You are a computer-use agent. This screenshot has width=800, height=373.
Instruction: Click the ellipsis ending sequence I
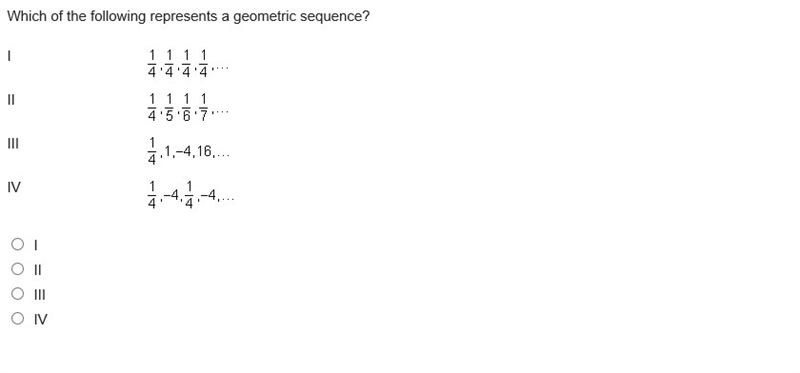point(222,67)
